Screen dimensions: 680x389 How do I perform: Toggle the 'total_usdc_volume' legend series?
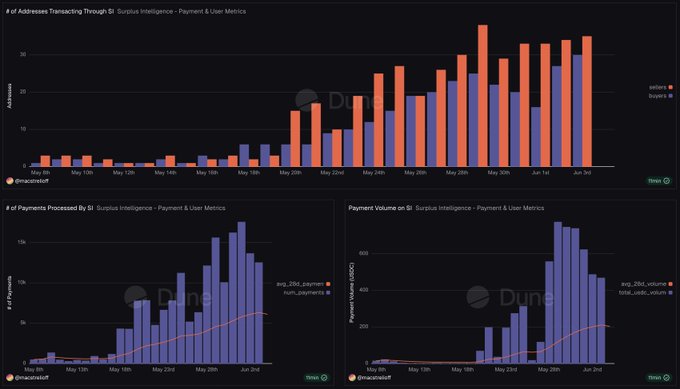pyautogui.click(x=645, y=293)
